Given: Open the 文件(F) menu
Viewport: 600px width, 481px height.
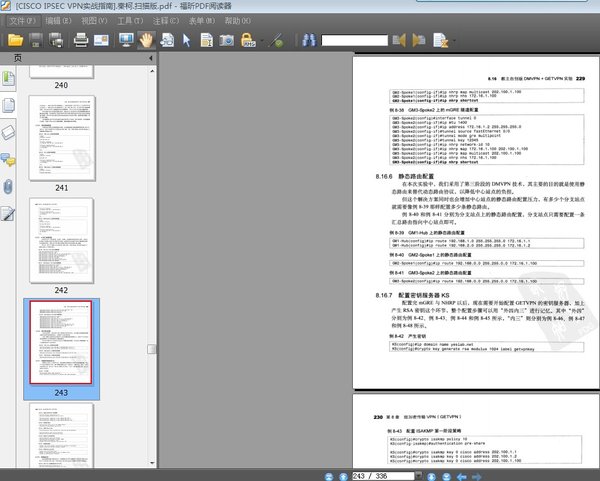Looking at the screenshot, I should click(23, 21).
